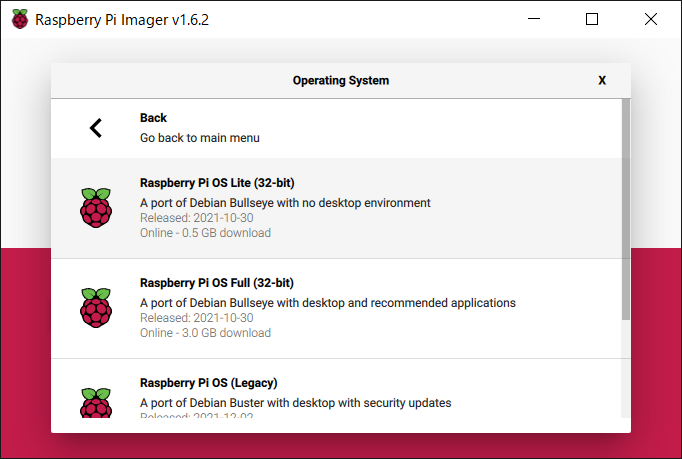Click 'Online - 3.0 GB download' text
This screenshot has width=682, height=459.
click(x=205, y=333)
